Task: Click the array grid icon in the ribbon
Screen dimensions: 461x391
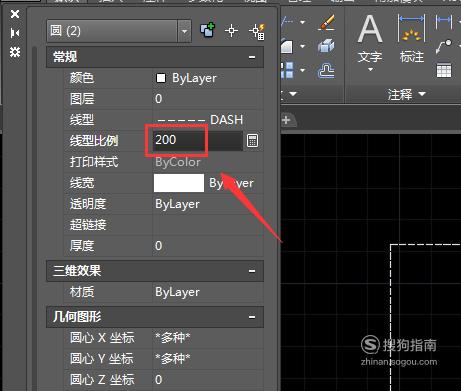Action: (x=287, y=70)
